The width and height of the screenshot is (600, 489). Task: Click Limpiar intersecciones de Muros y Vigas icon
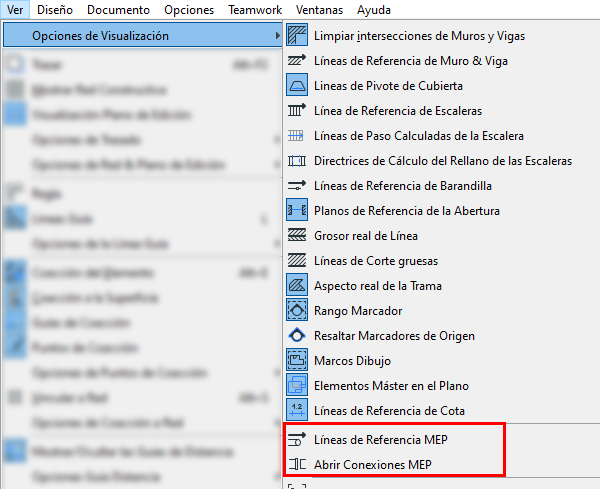coord(297,35)
